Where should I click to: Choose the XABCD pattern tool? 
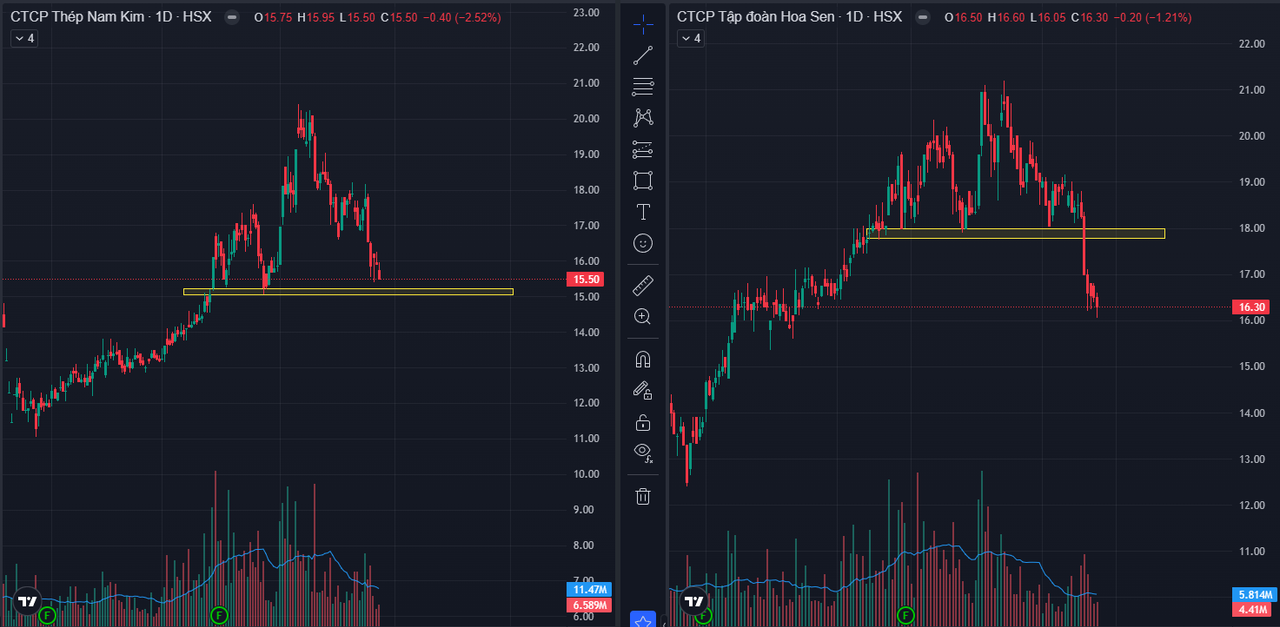pyautogui.click(x=643, y=118)
